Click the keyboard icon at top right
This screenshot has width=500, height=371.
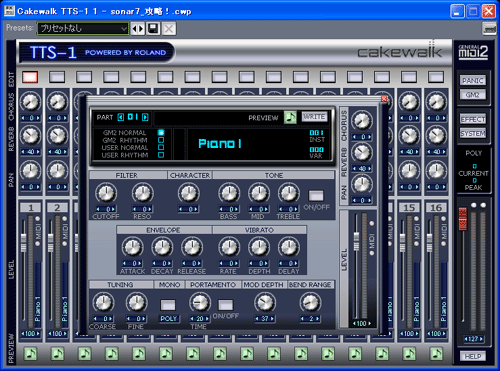pos(490,29)
